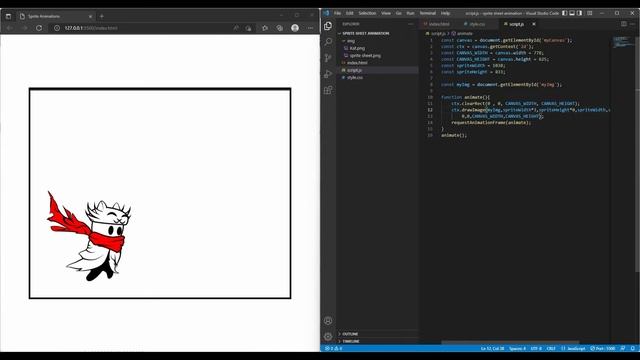Select the JavaScript language mode in the status bar
Image resolution: width=640 pixels, height=360 pixels.
(x=573, y=349)
